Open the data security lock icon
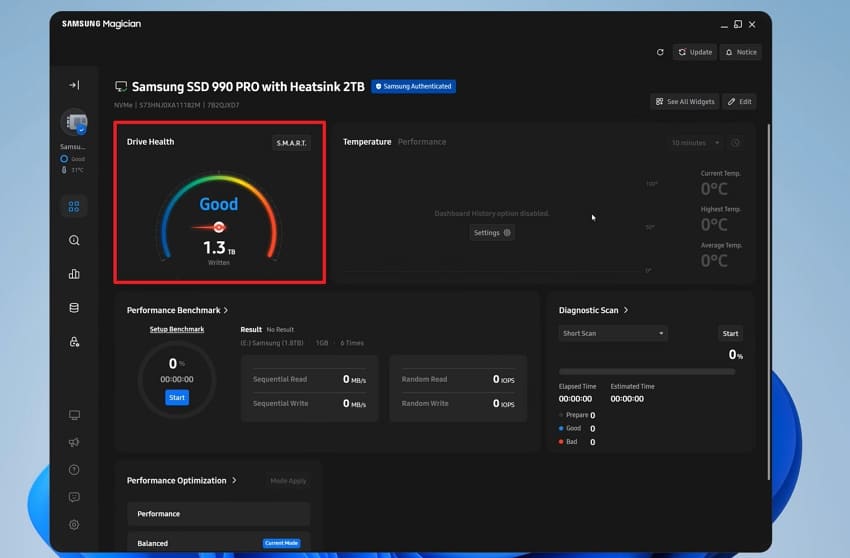Image resolution: width=850 pixels, height=558 pixels. tap(74, 342)
